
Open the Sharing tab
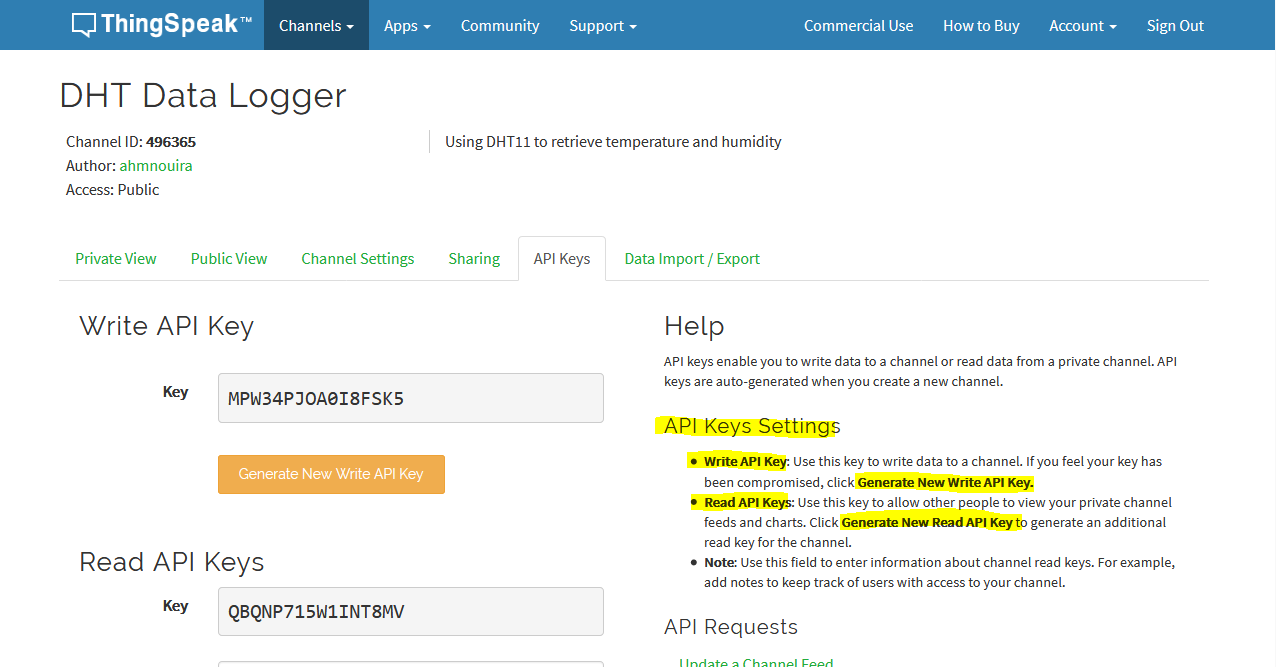click(x=474, y=258)
